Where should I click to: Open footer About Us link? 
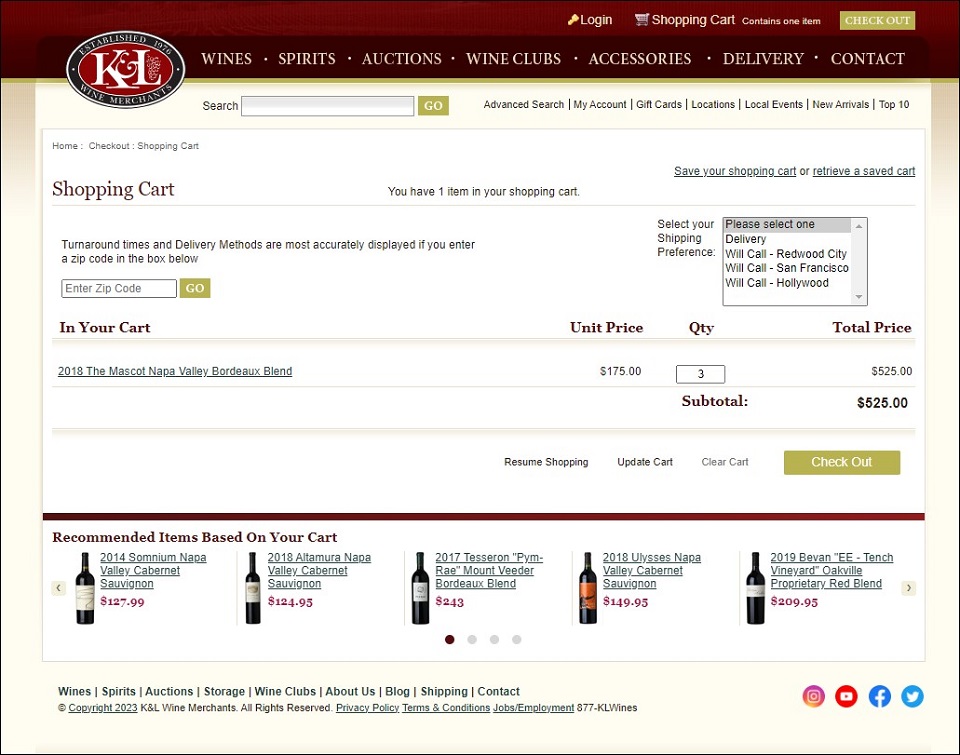tap(350, 691)
